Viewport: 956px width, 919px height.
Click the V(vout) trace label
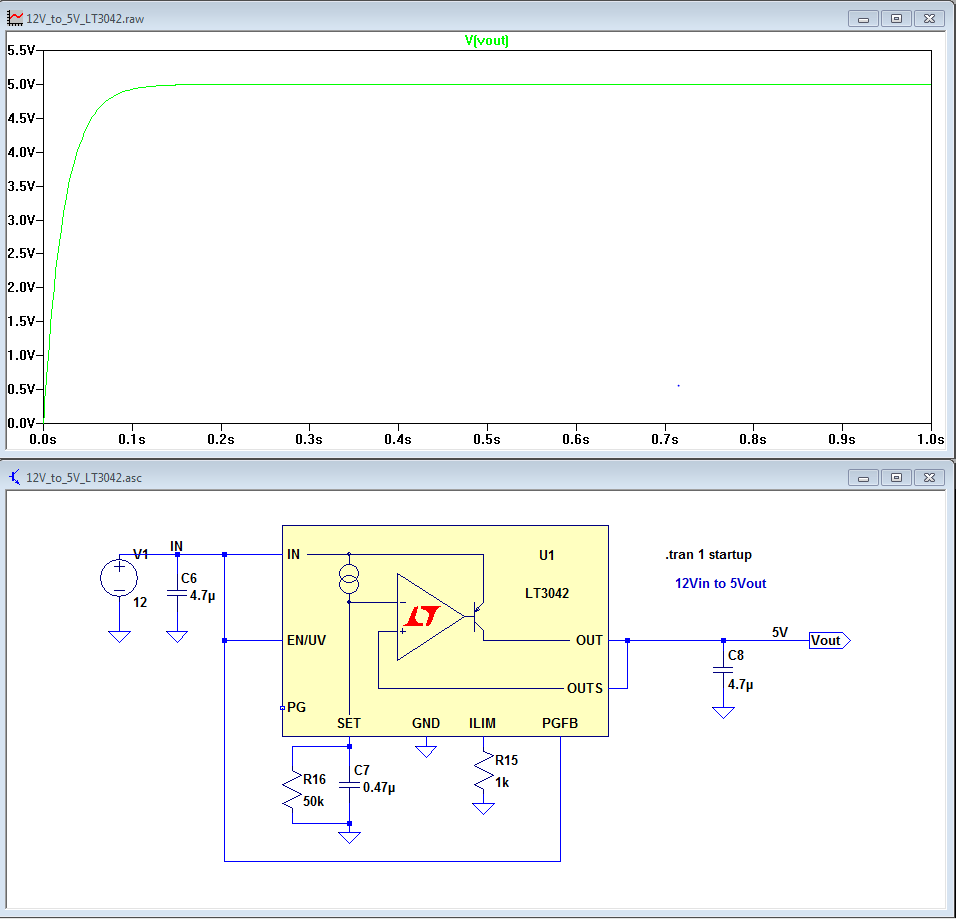[486, 41]
